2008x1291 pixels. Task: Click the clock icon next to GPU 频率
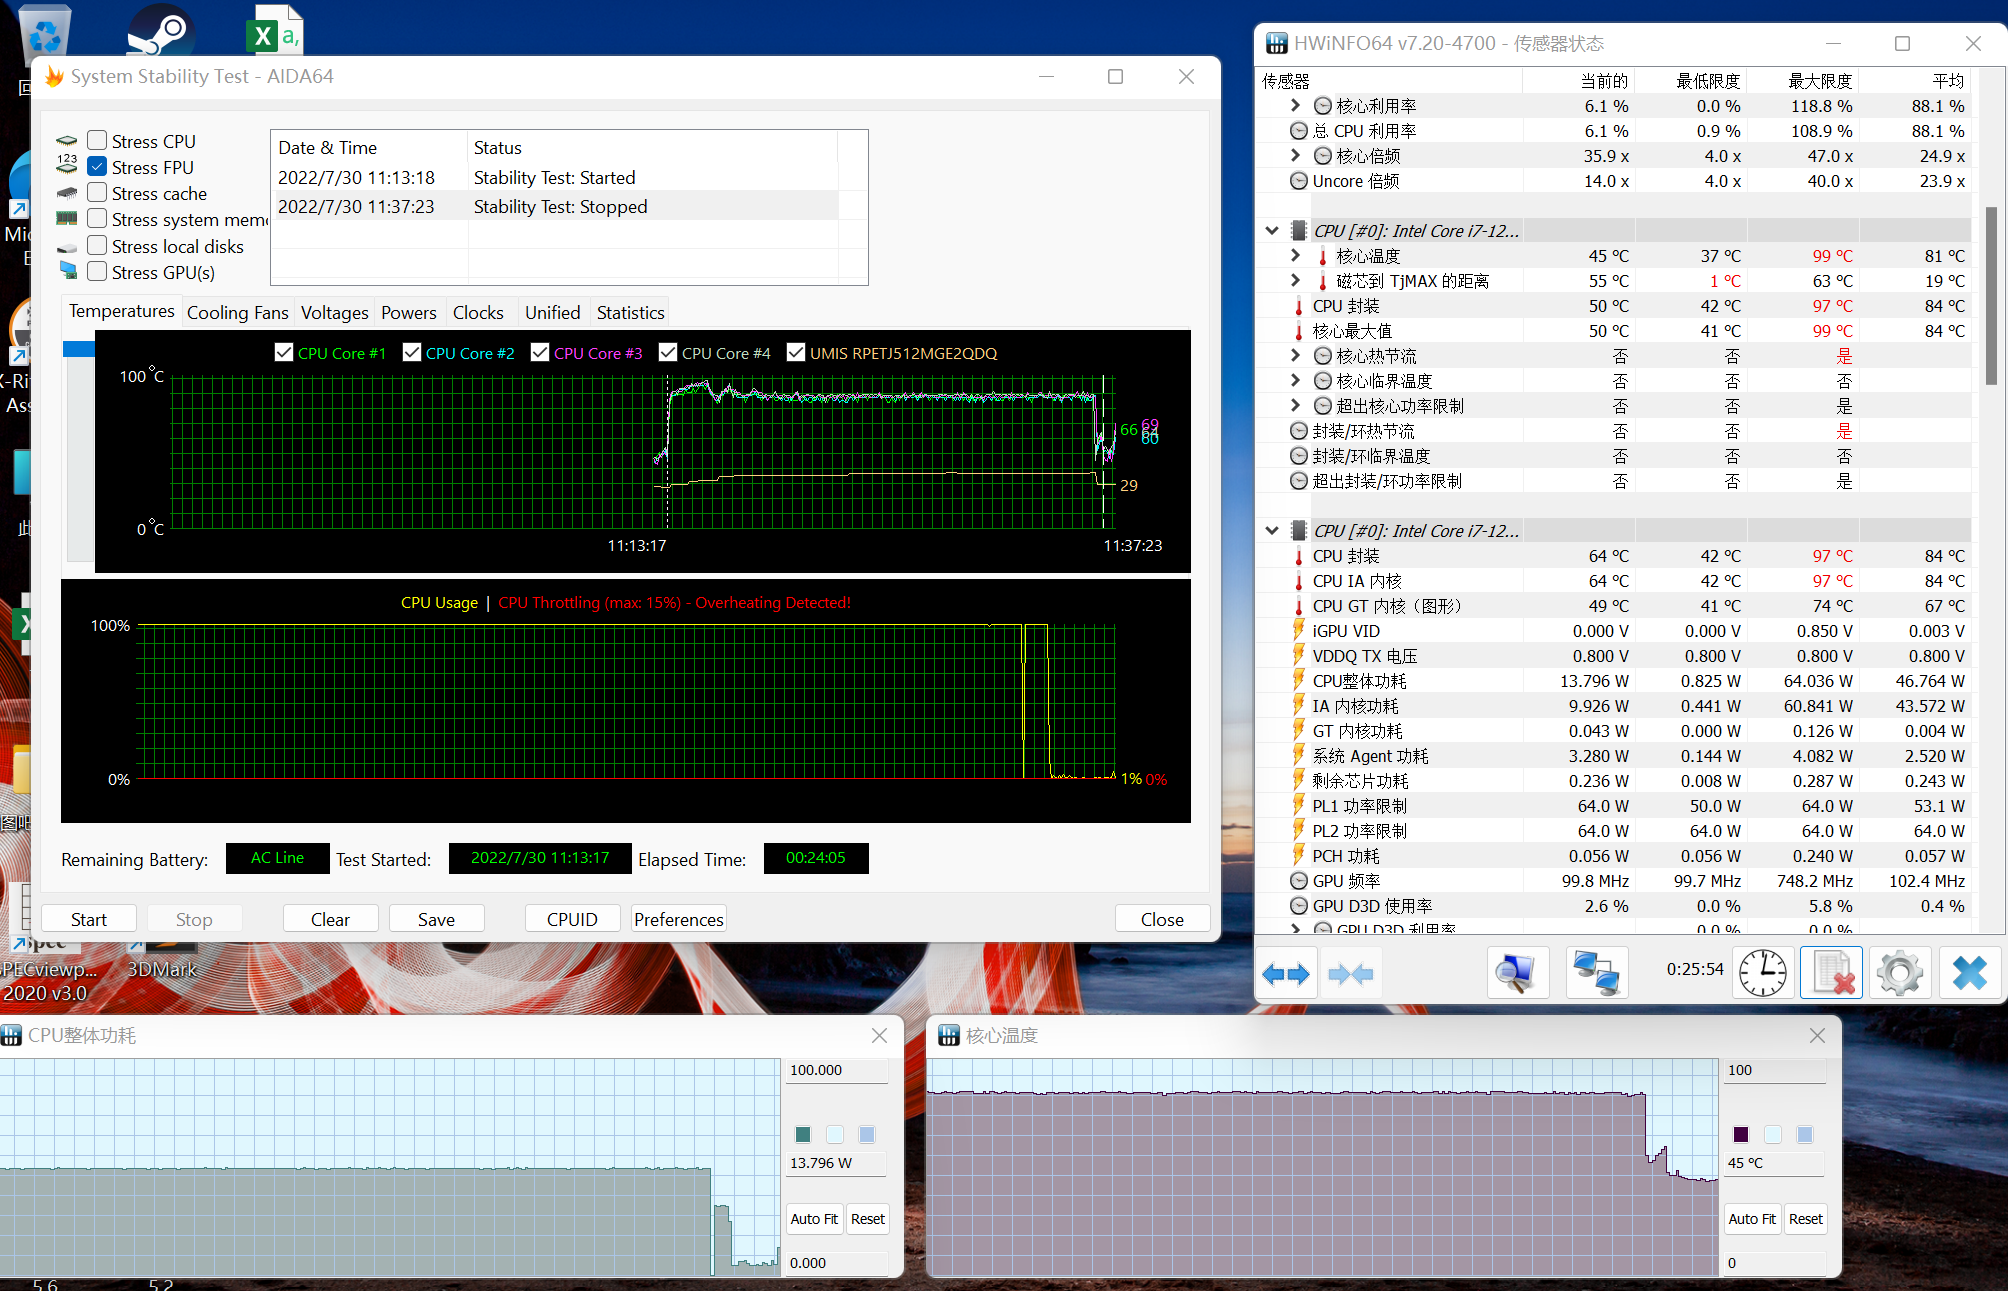point(1298,881)
